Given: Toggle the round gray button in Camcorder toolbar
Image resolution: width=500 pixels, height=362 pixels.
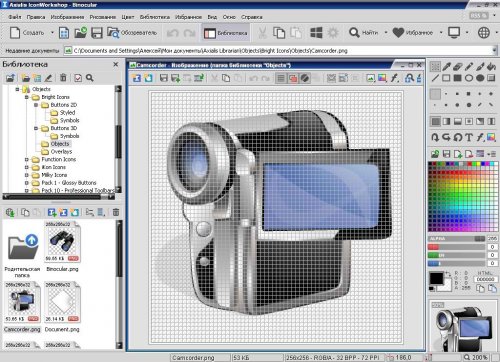Looking at the screenshot, I should pos(305,78).
